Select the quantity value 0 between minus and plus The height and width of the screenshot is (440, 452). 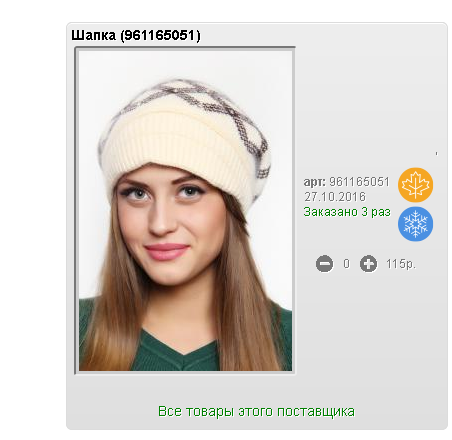click(347, 264)
